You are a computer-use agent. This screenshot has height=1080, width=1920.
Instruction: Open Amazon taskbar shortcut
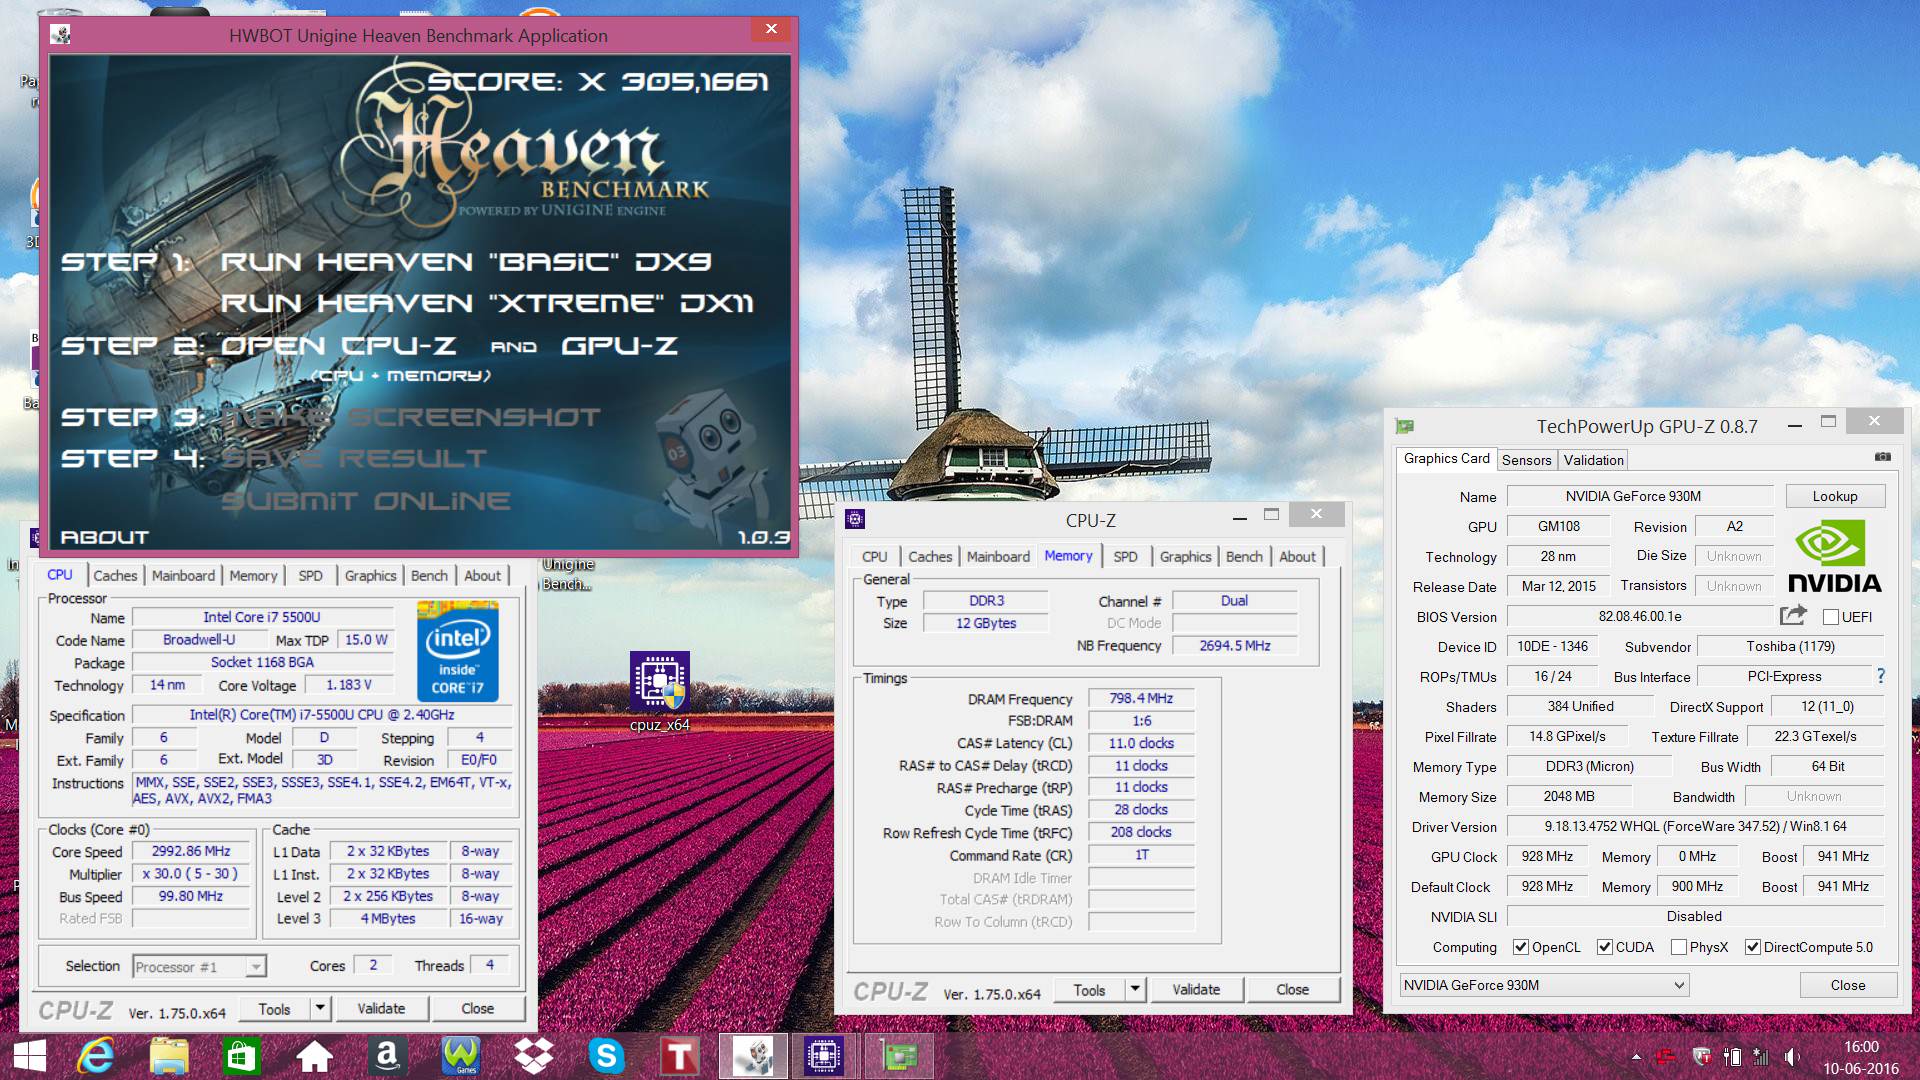(387, 1056)
